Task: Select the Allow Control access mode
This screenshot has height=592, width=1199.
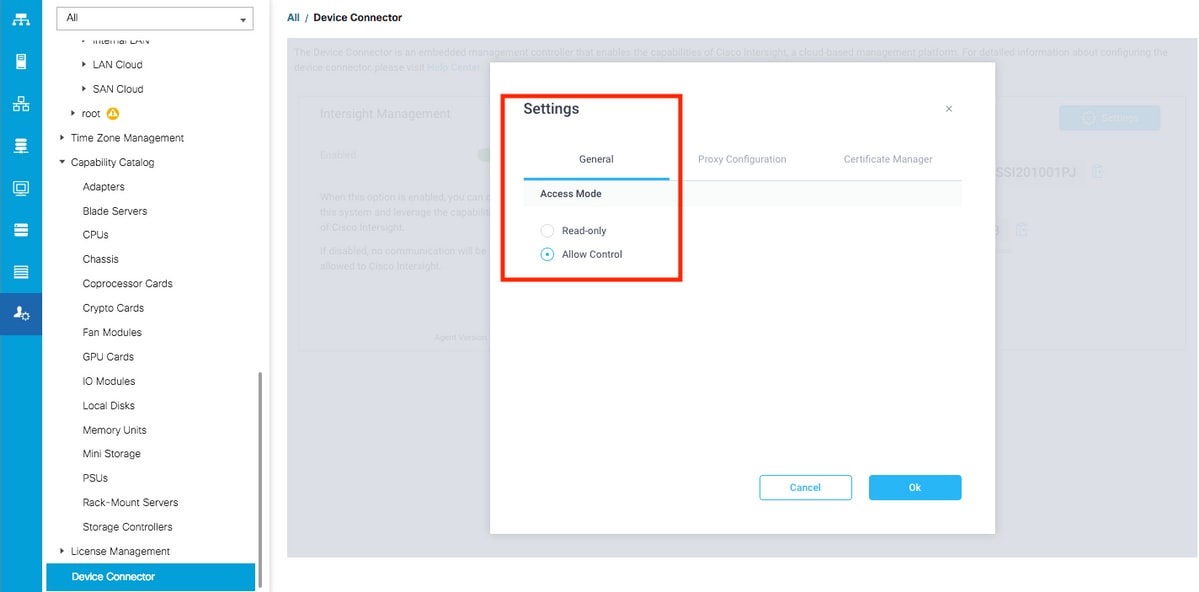Action: click(547, 255)
